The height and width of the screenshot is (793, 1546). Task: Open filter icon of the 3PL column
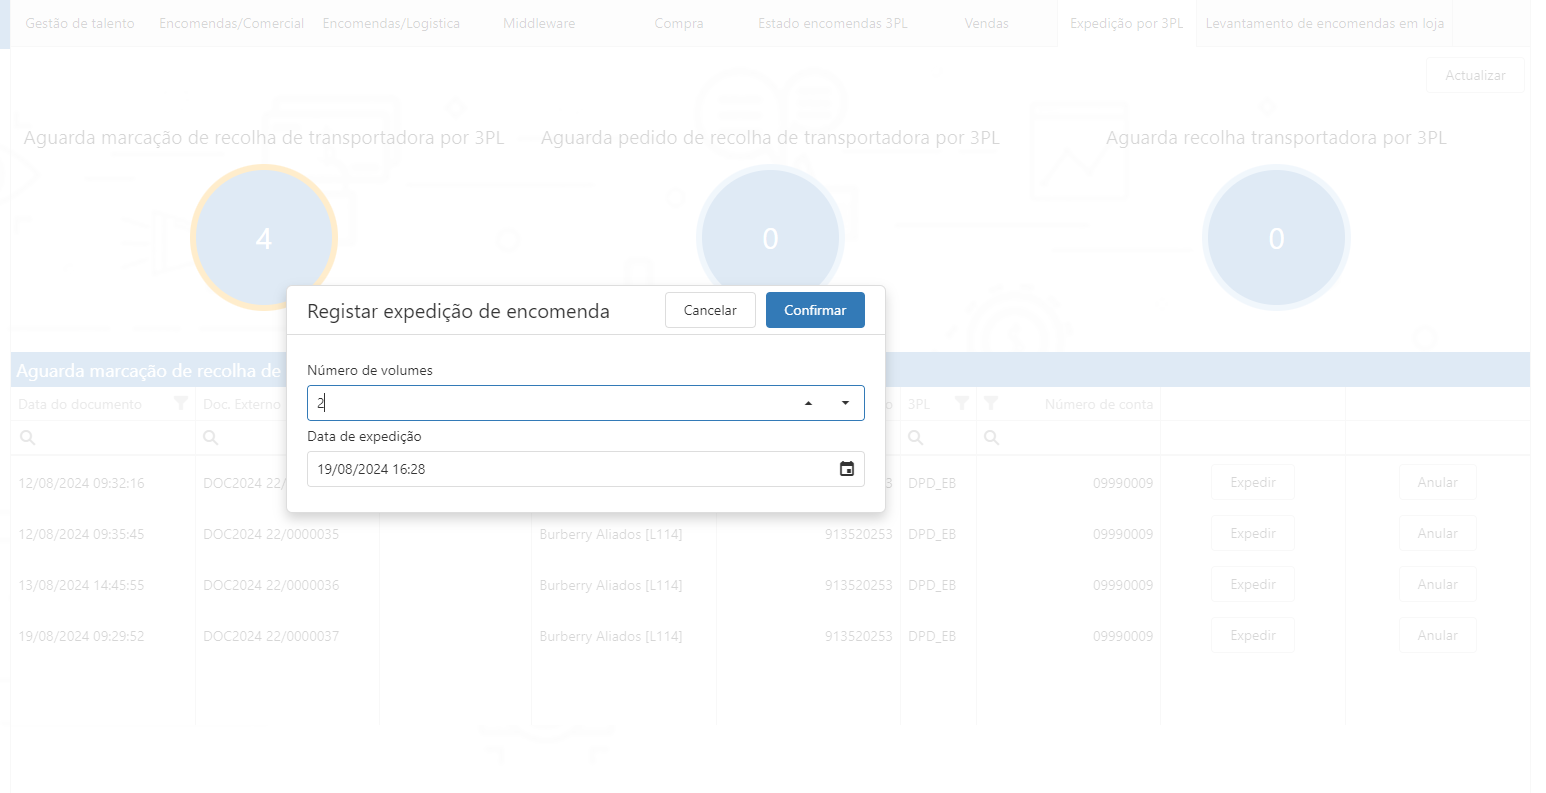(961, 404)
